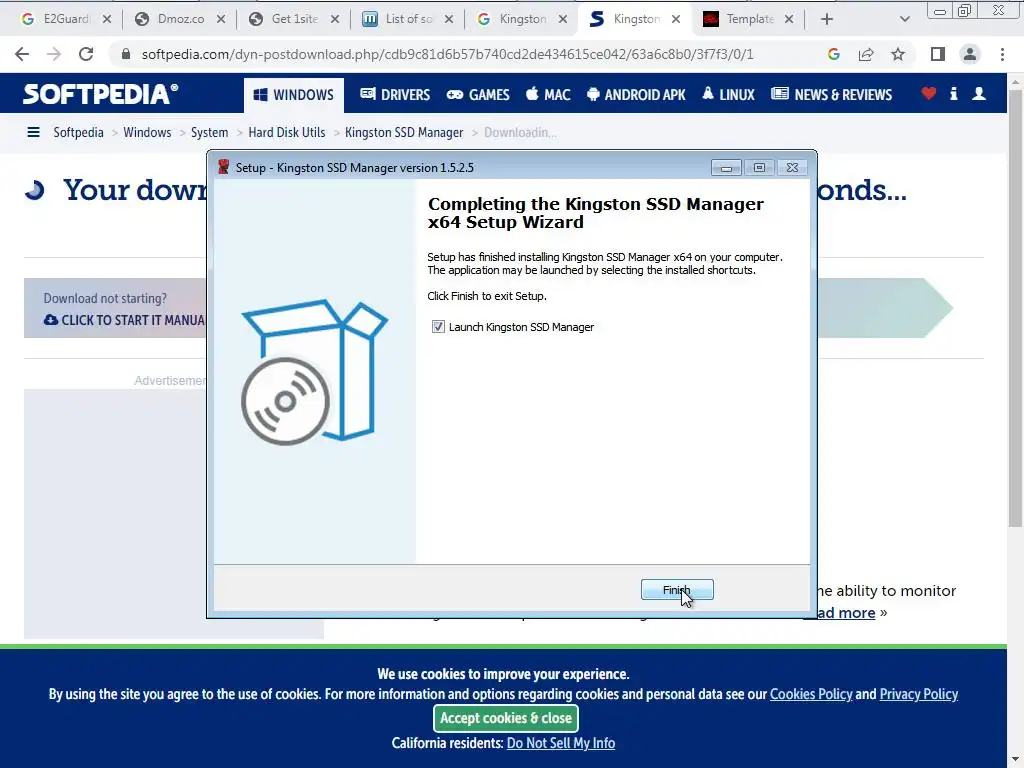Open the hamburger menu beside breadcrumbs
Image resolution: width=1024 pixels, height=768 pixels.
(x=33, y=133)
